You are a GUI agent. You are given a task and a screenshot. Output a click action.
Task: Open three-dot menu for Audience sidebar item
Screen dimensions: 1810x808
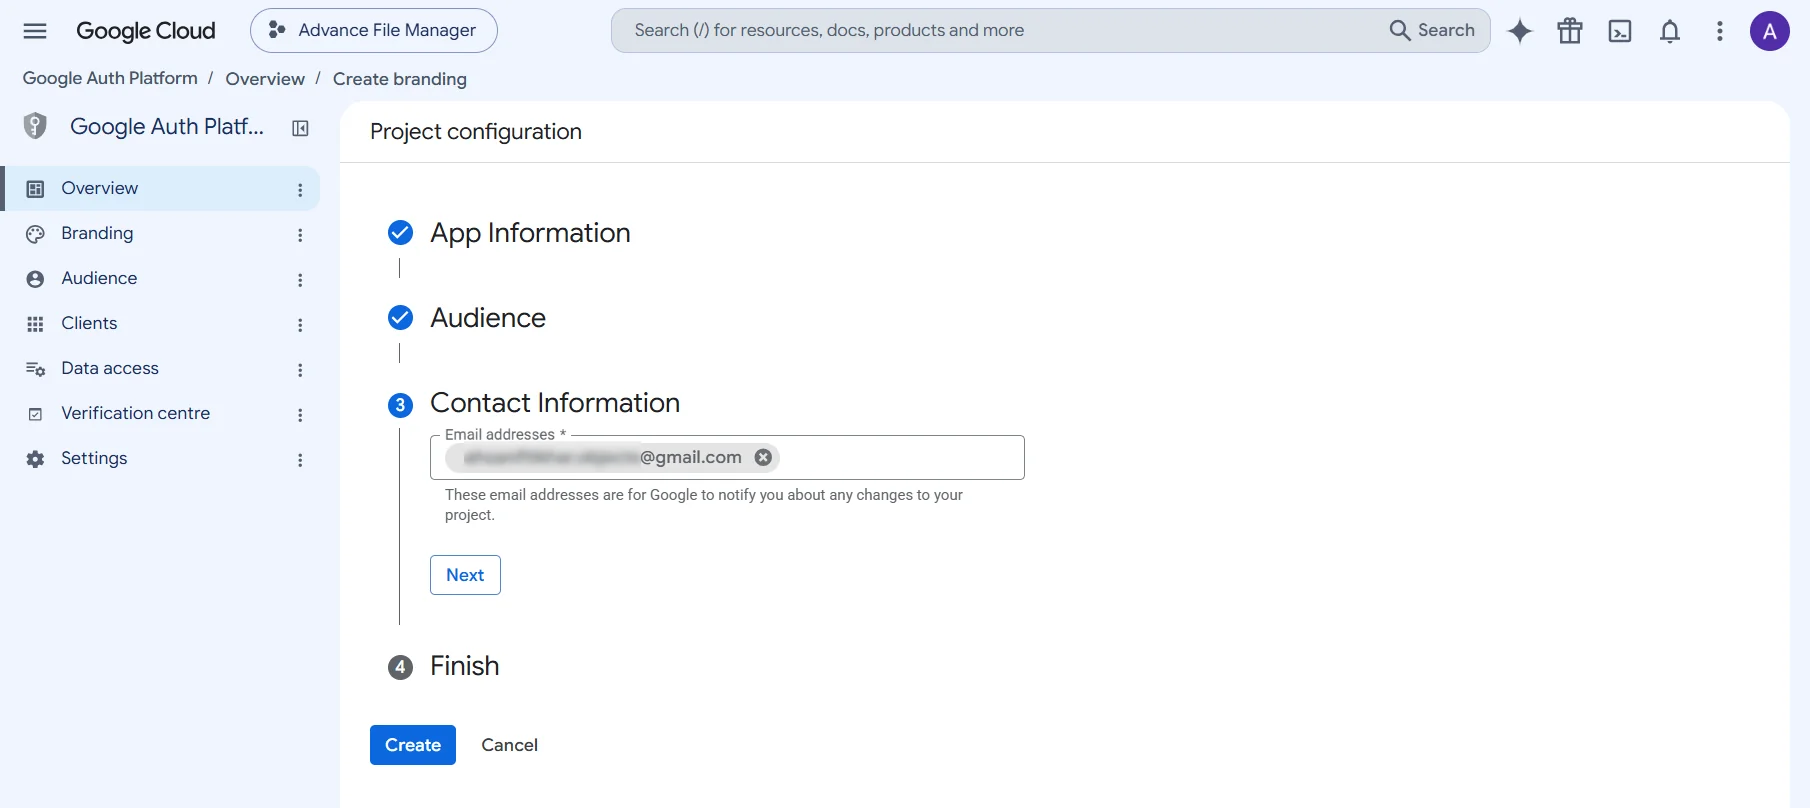click(300, 279)
